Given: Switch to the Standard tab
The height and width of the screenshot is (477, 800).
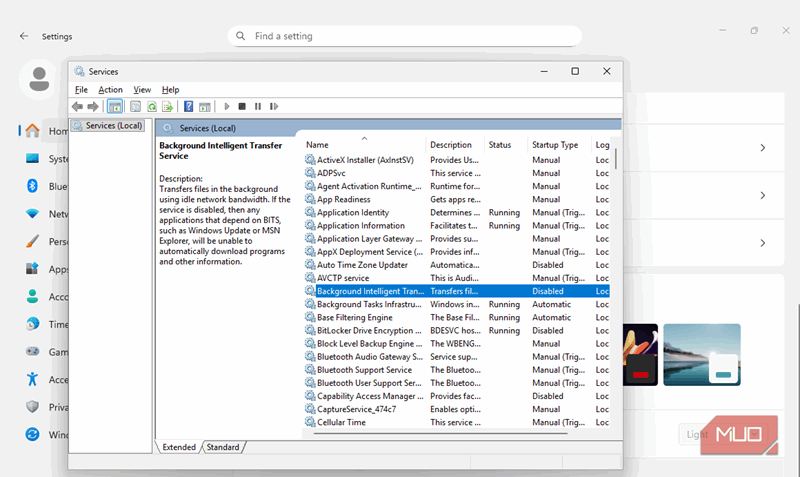Looking at the screenshot, I should click(222, 447).
